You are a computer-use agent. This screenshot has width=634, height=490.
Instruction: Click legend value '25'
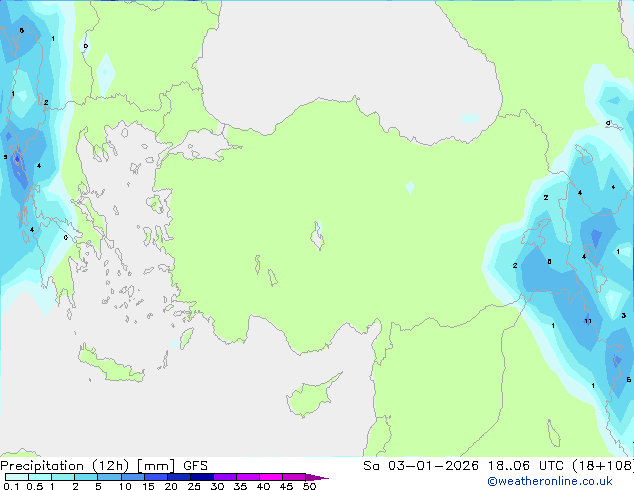click(194, 486)
